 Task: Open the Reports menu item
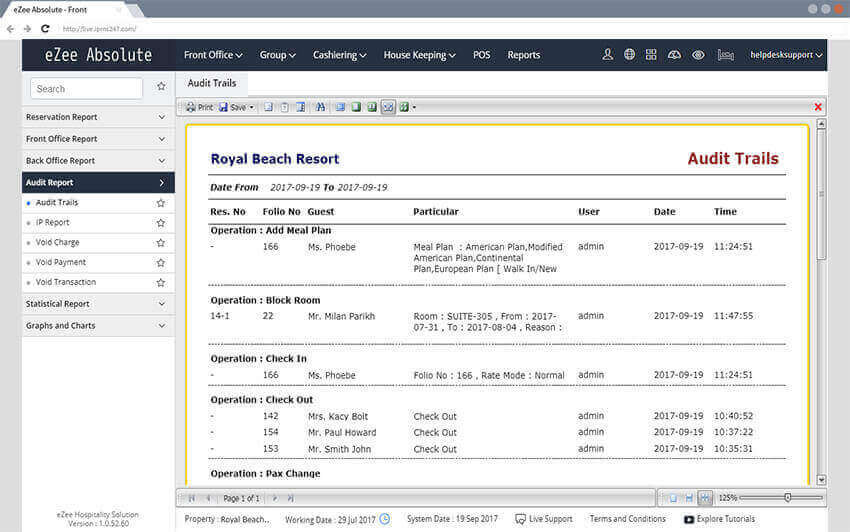[x=524, y=55]
